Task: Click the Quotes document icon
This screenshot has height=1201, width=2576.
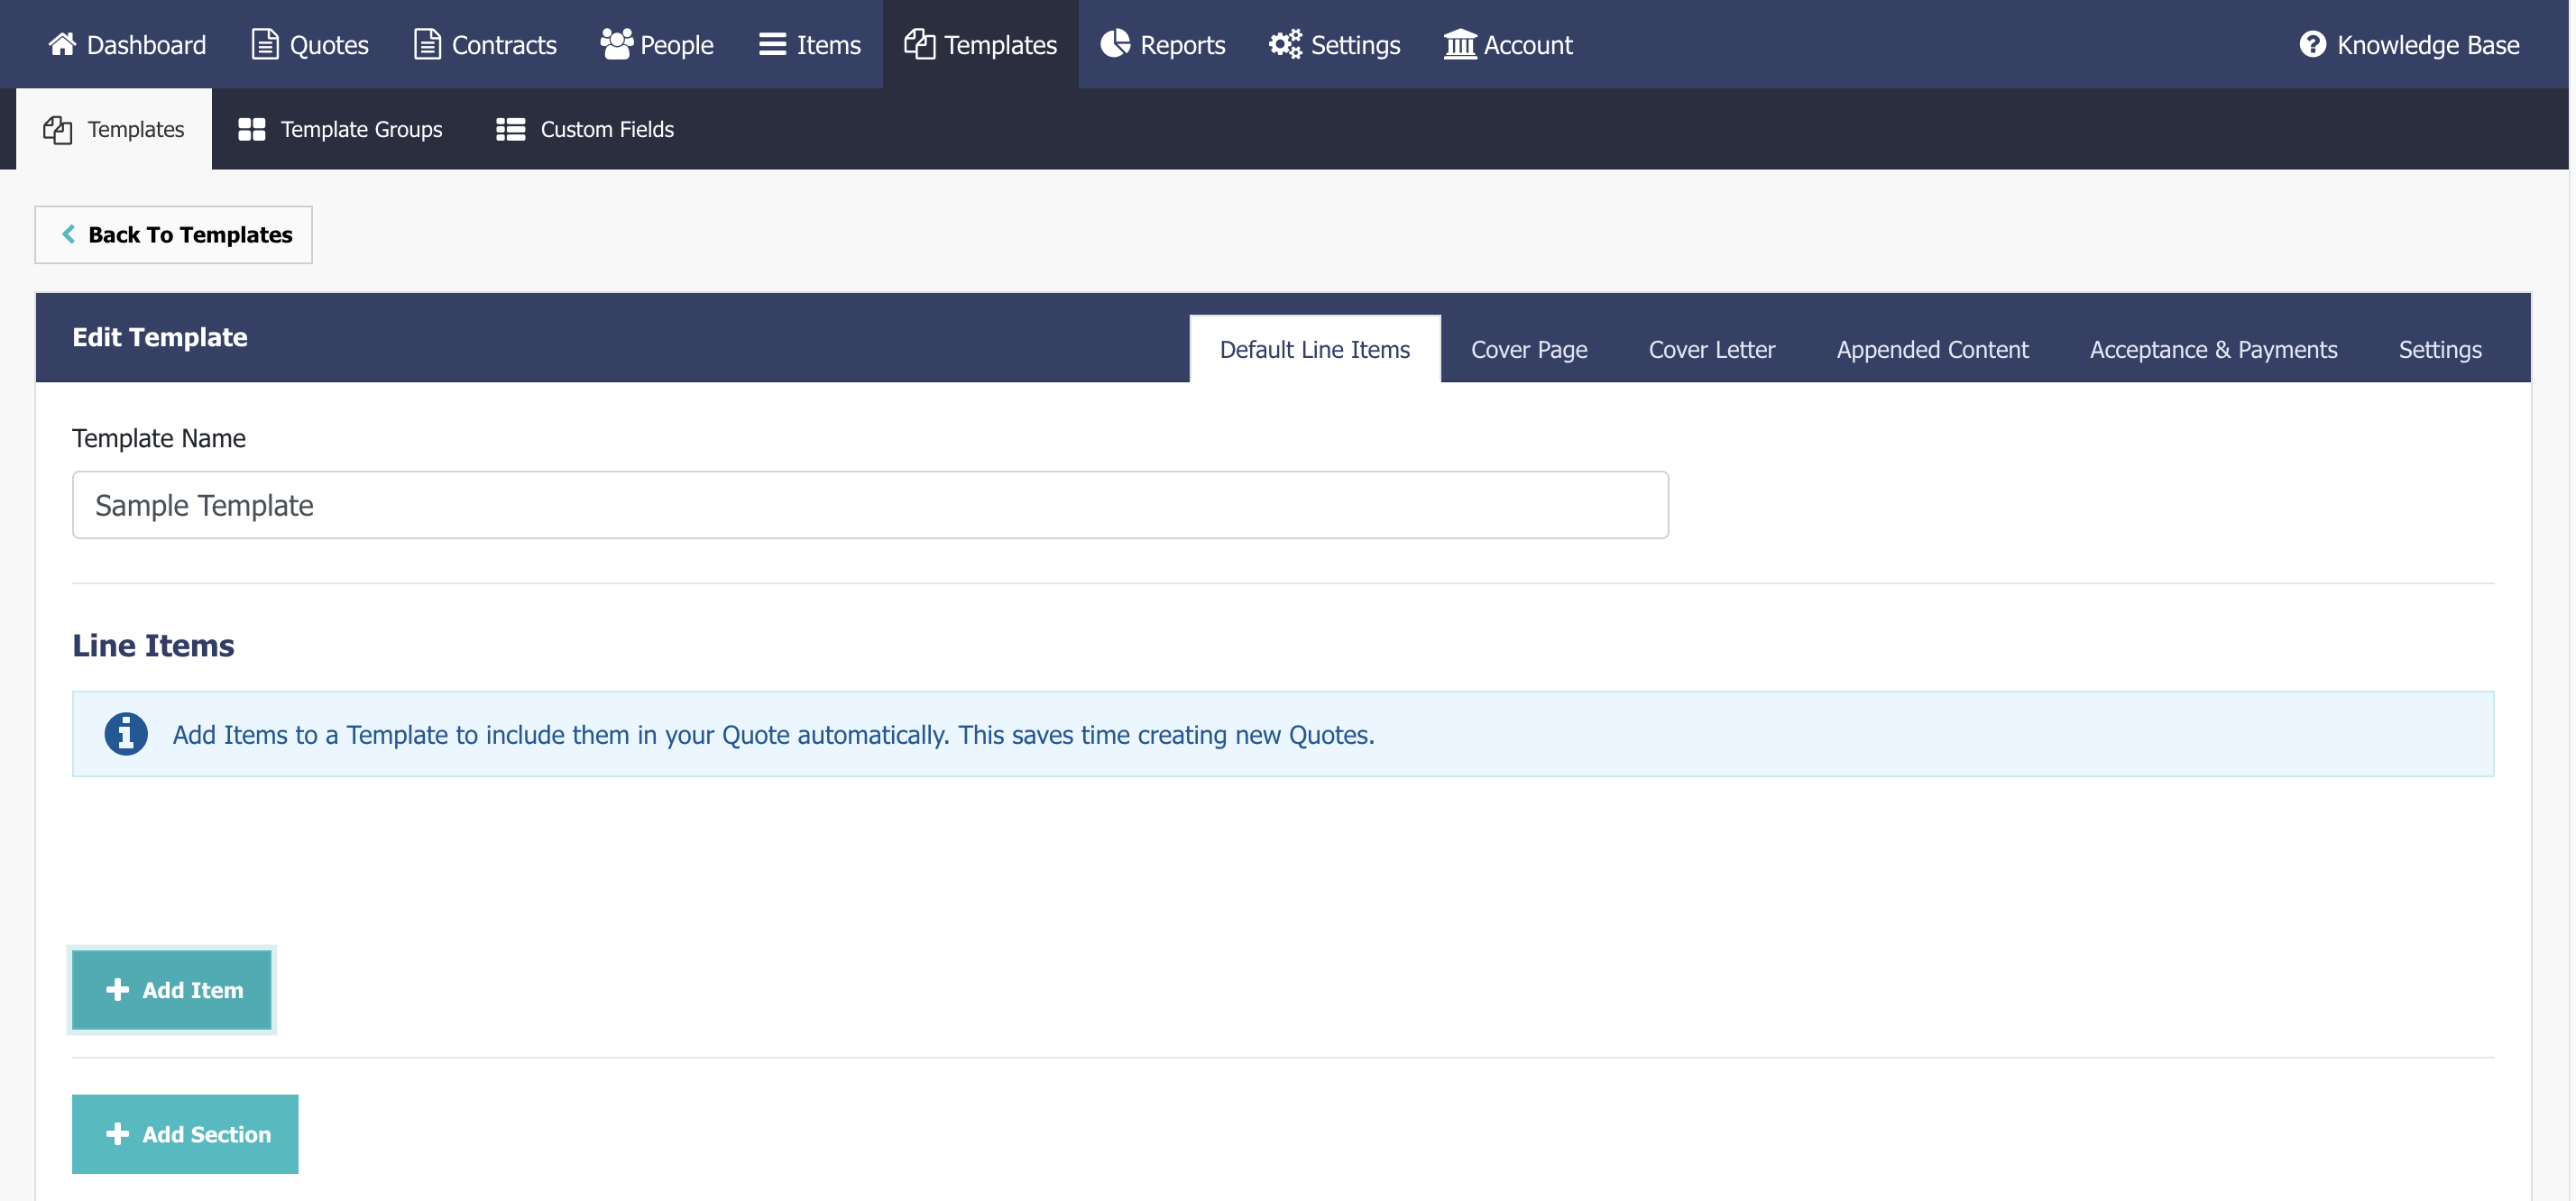Action: coord(264,44)
